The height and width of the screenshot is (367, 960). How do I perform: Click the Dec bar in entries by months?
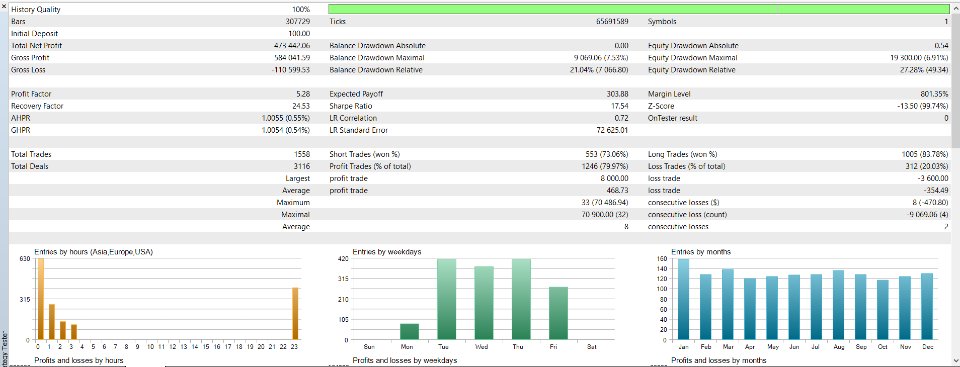coord(926,306)
